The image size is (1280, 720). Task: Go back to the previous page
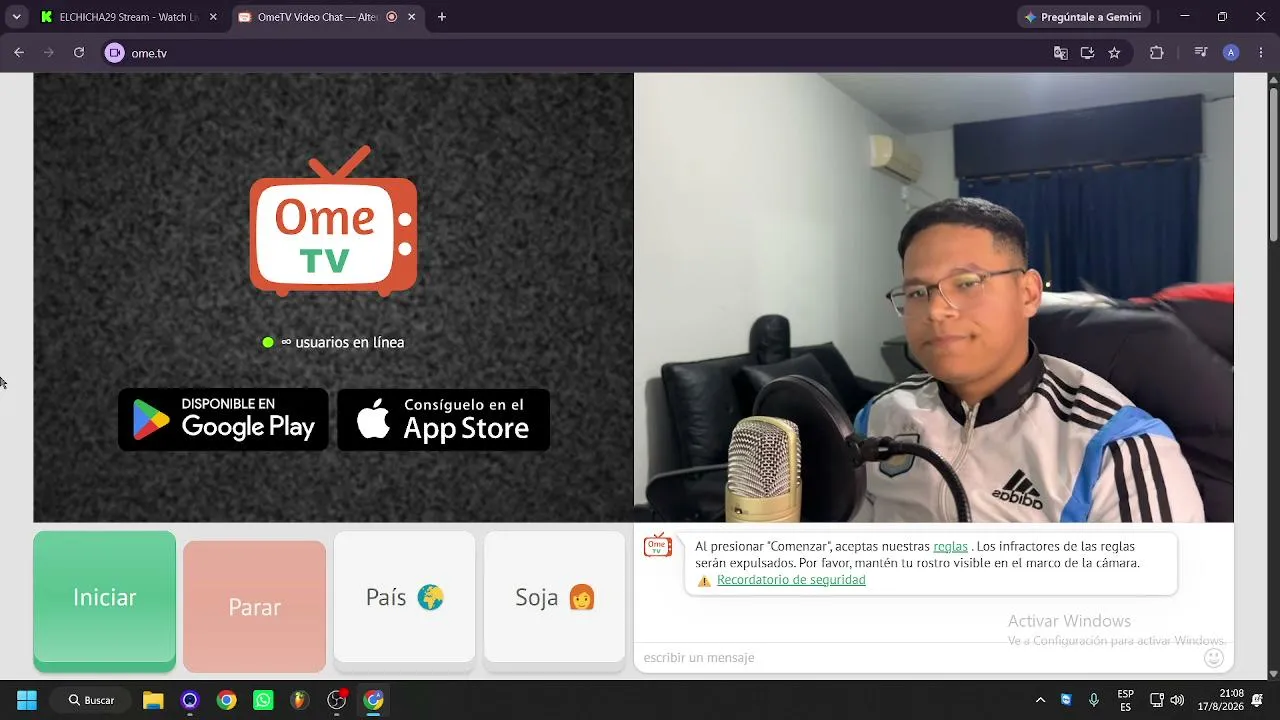19,53
